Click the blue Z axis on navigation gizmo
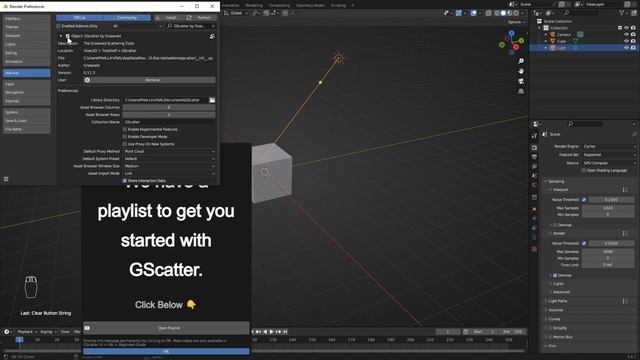 click(x=511, y=33)
